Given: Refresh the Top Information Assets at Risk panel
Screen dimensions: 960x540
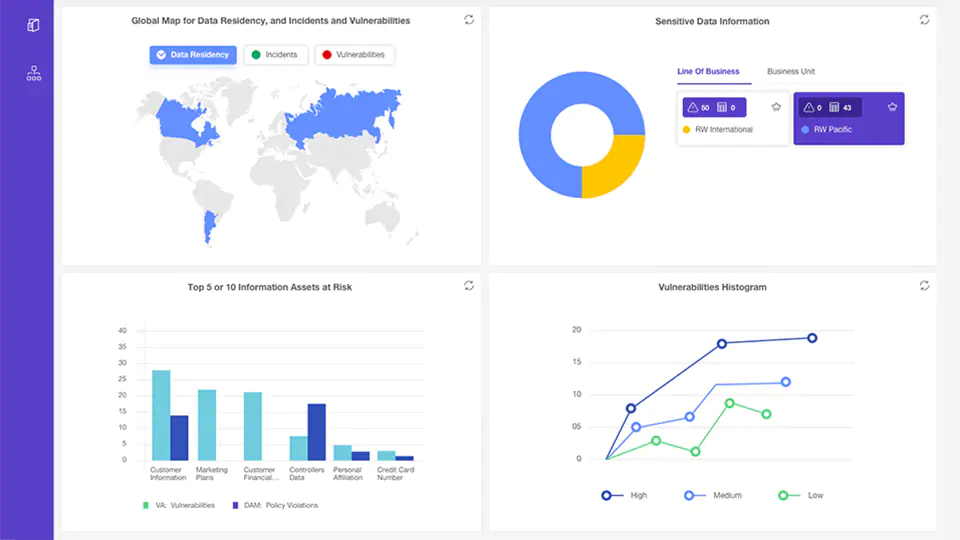Looking at the screenshot, I should click(469, 286).
